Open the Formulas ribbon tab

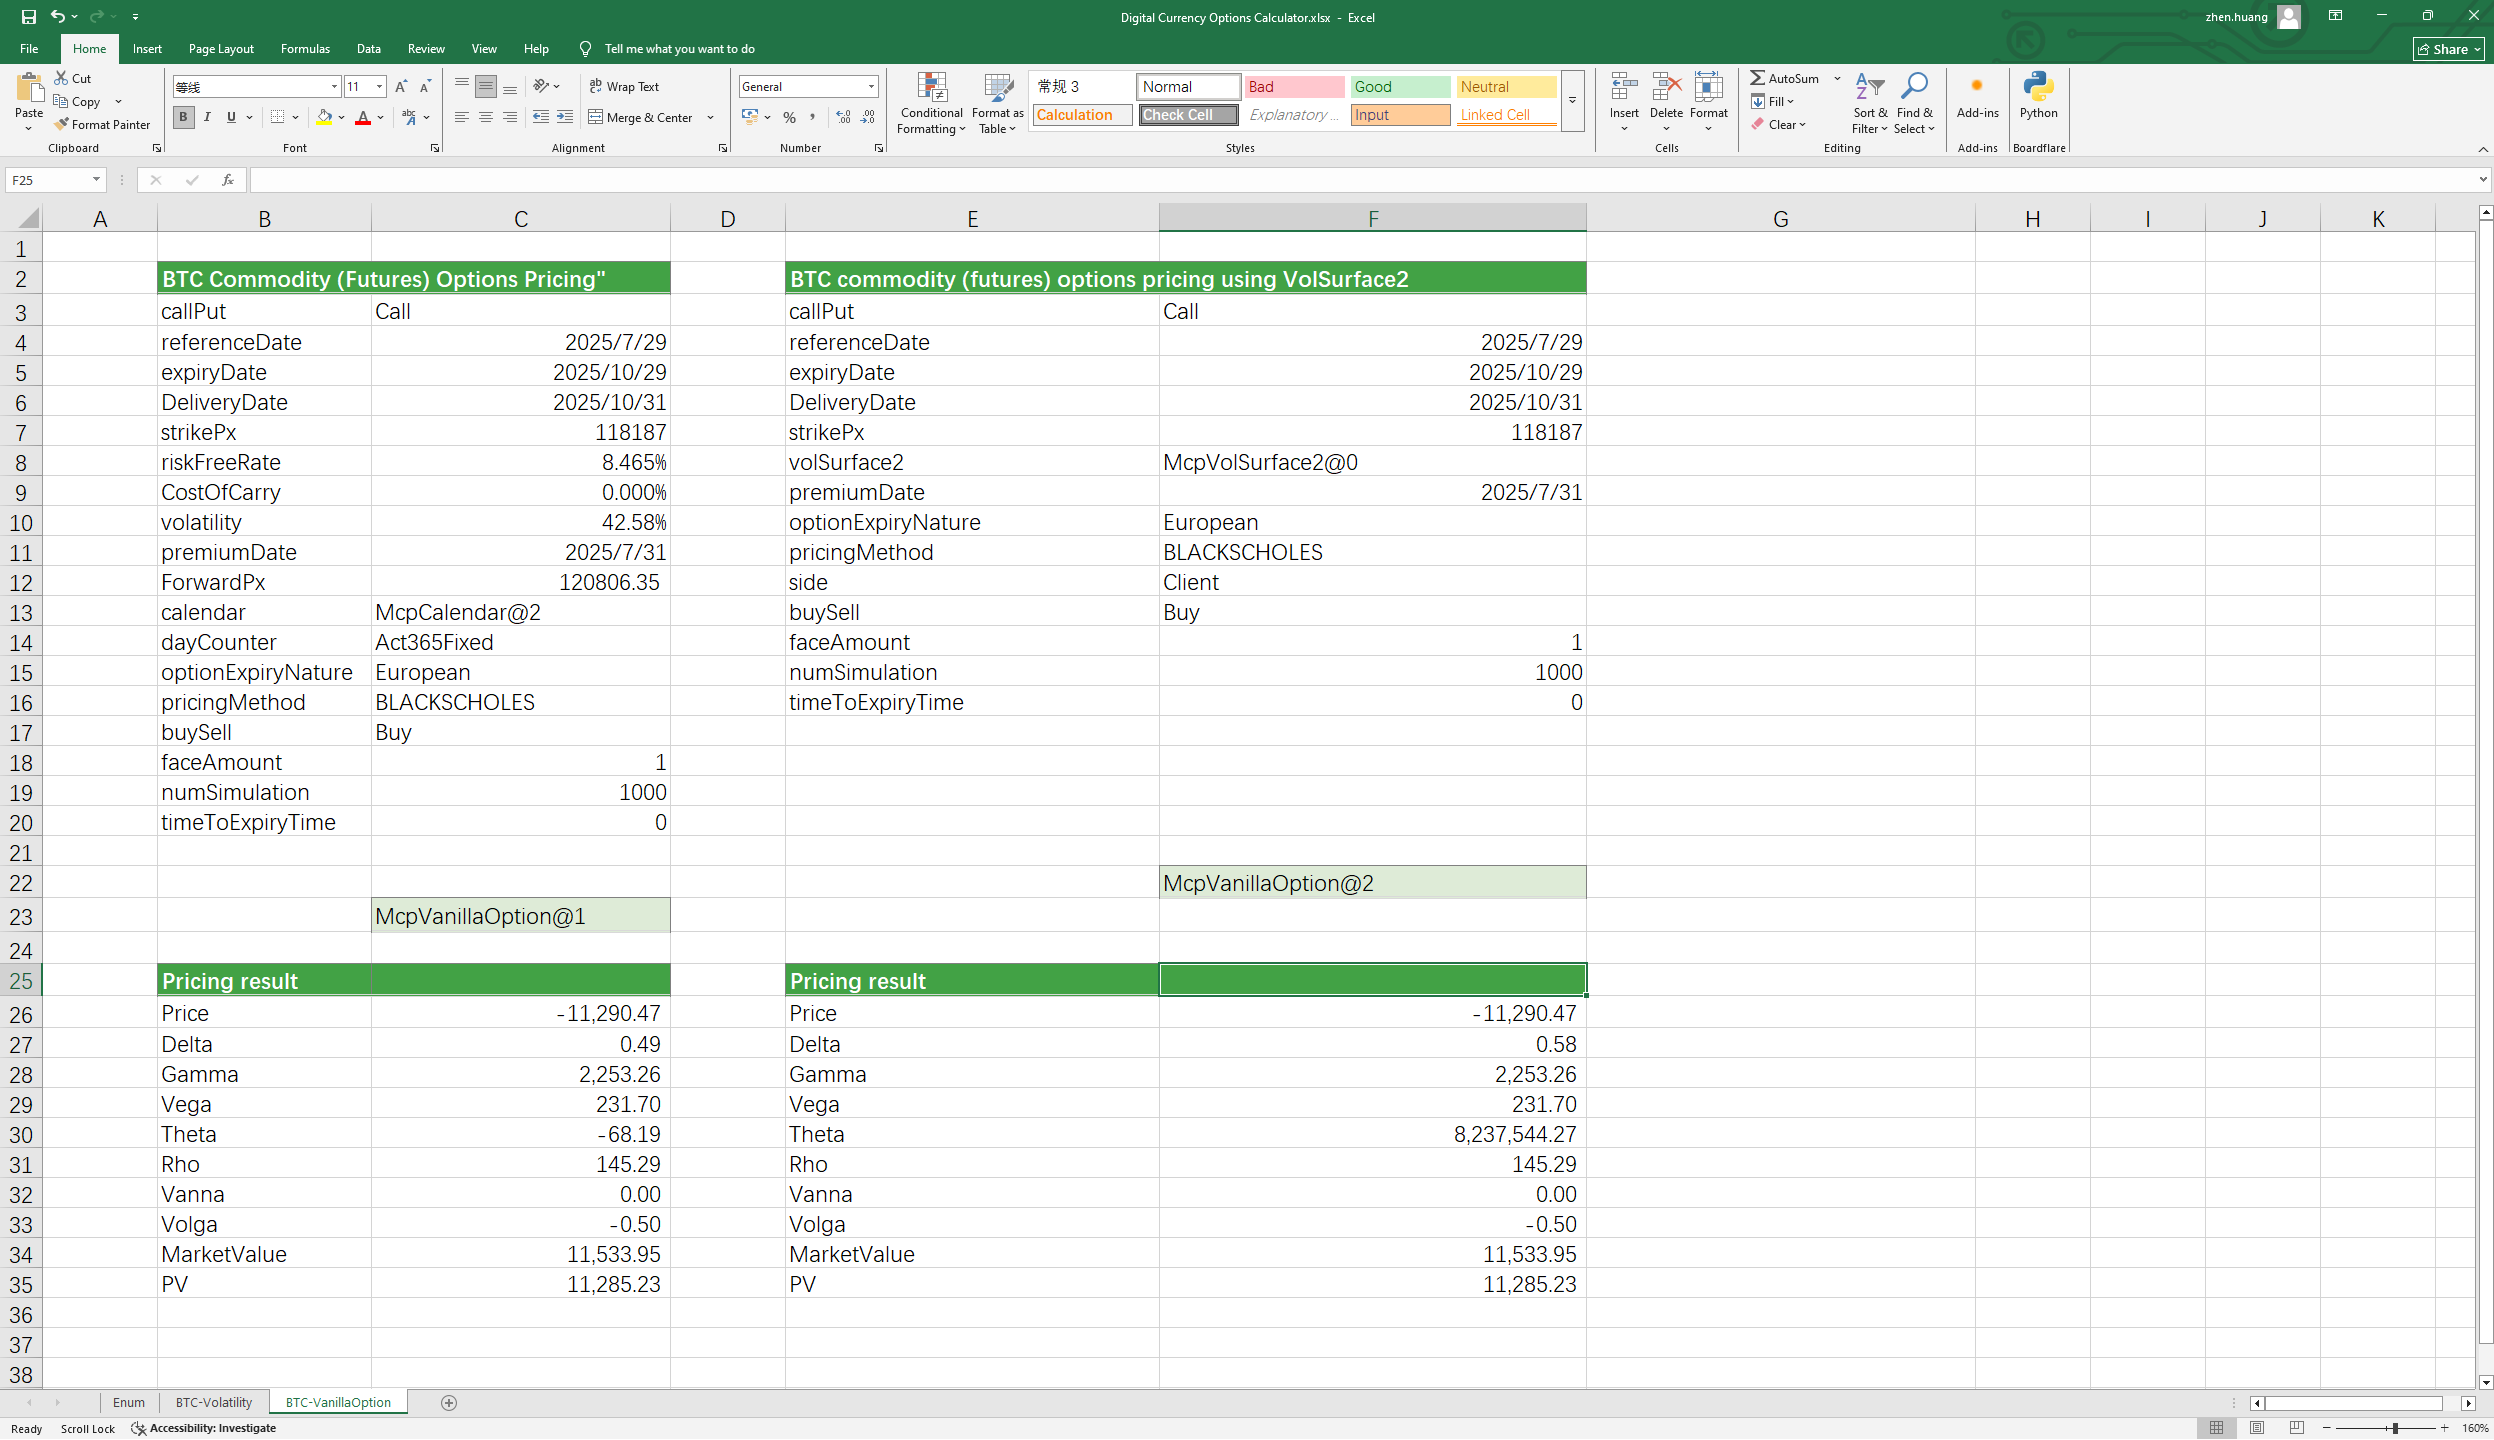[x=305, y=49]
